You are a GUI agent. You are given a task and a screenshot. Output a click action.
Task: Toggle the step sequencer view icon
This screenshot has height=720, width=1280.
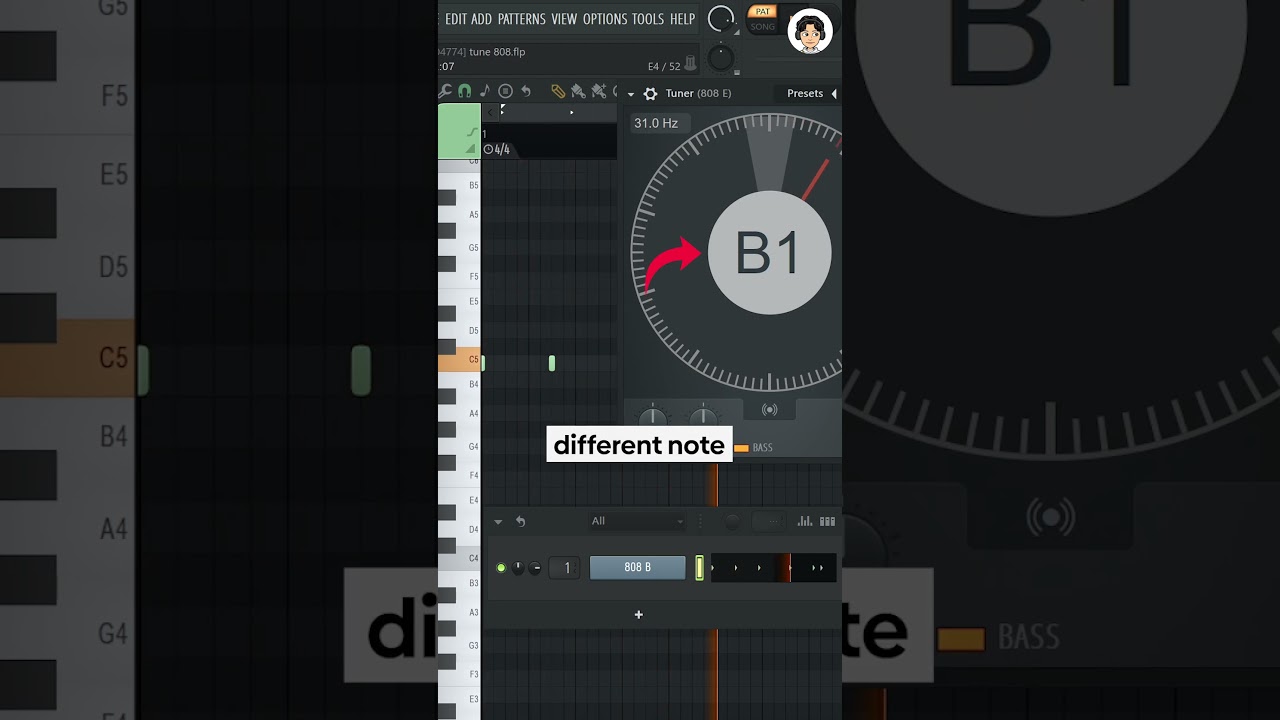827,521
